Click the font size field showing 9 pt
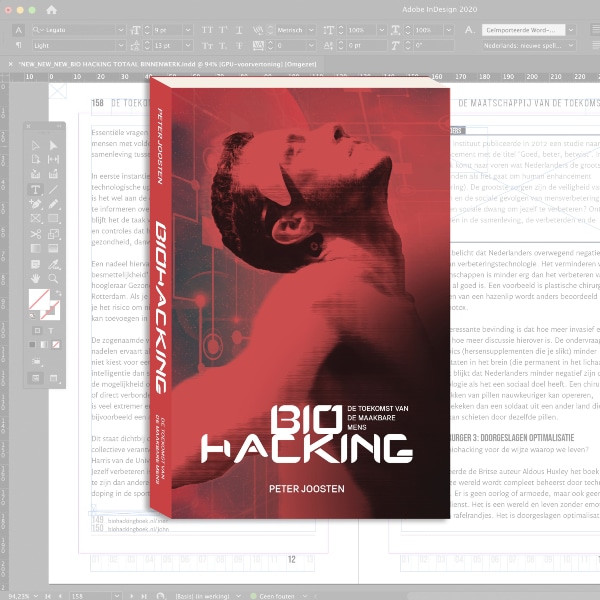Screen dimensions: 600x600 coord(165,30)
